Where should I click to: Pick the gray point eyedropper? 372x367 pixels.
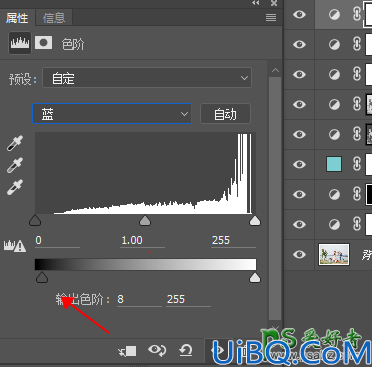(15, 165)
